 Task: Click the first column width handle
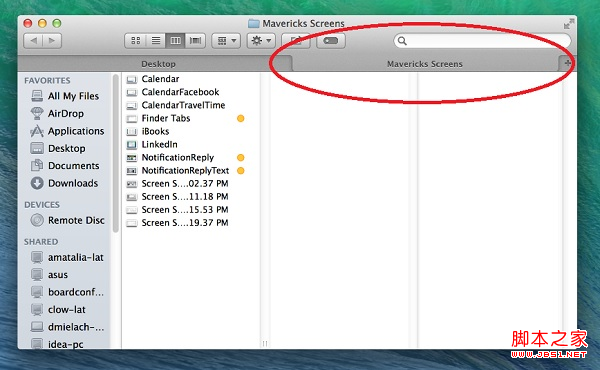[265, 343]
